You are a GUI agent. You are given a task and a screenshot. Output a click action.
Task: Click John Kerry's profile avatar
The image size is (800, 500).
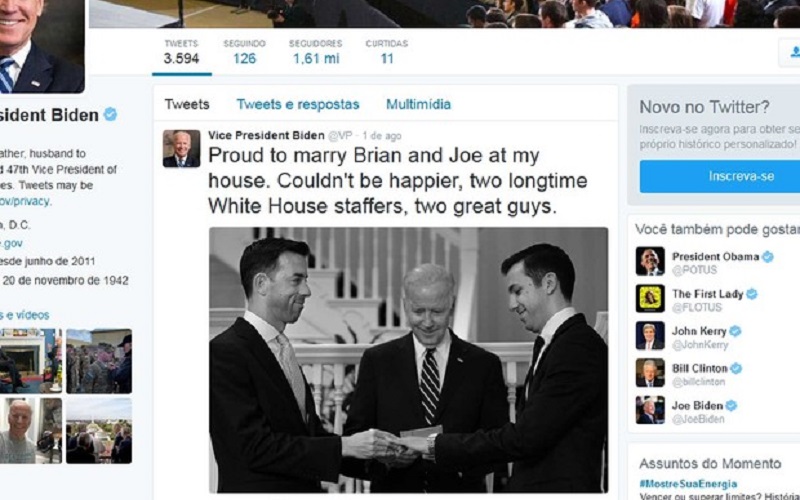tap(650, 336)
